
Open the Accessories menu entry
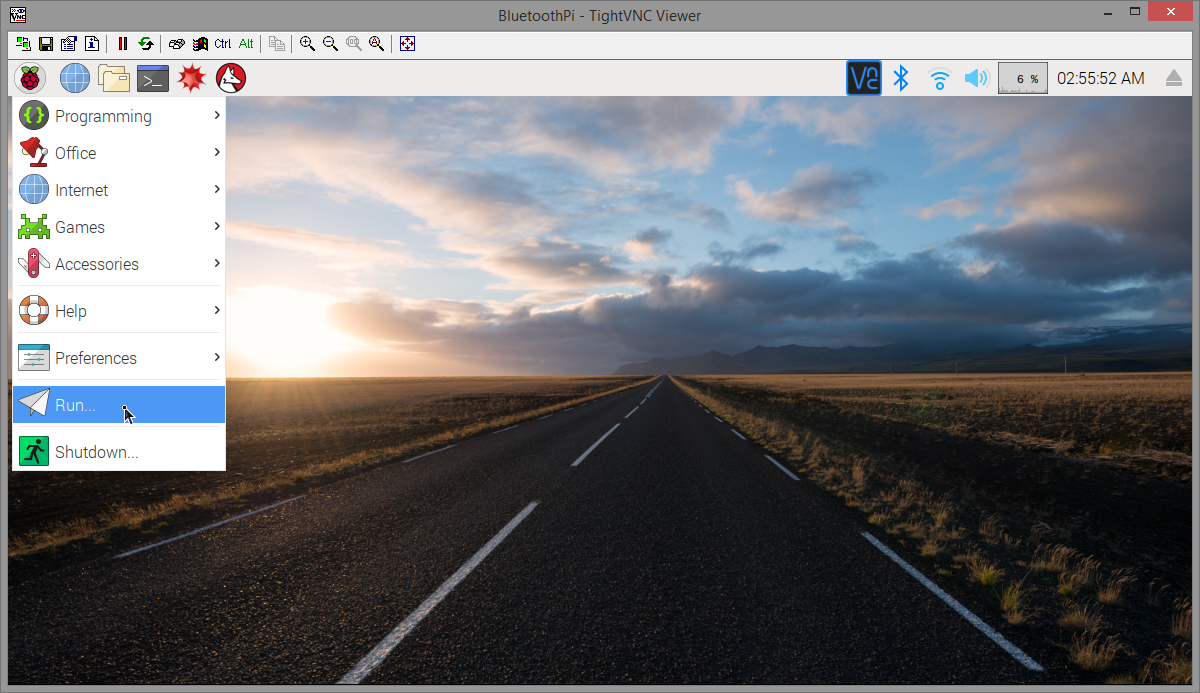point(119,264)
